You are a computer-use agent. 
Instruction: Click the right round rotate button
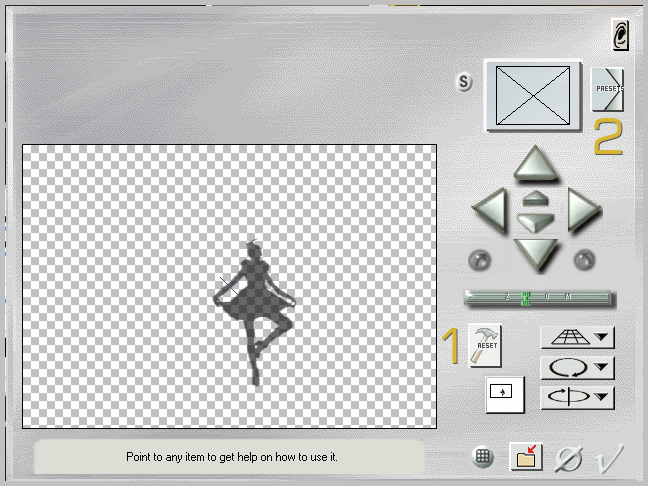coord(584,260)
